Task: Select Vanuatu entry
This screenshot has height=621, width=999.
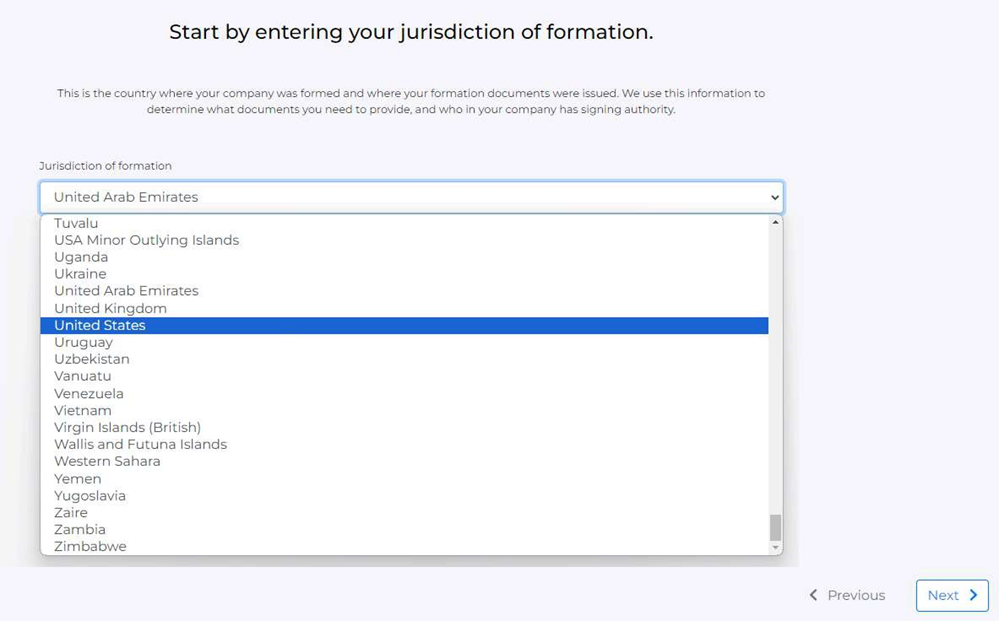Action: tap(404, 376)
